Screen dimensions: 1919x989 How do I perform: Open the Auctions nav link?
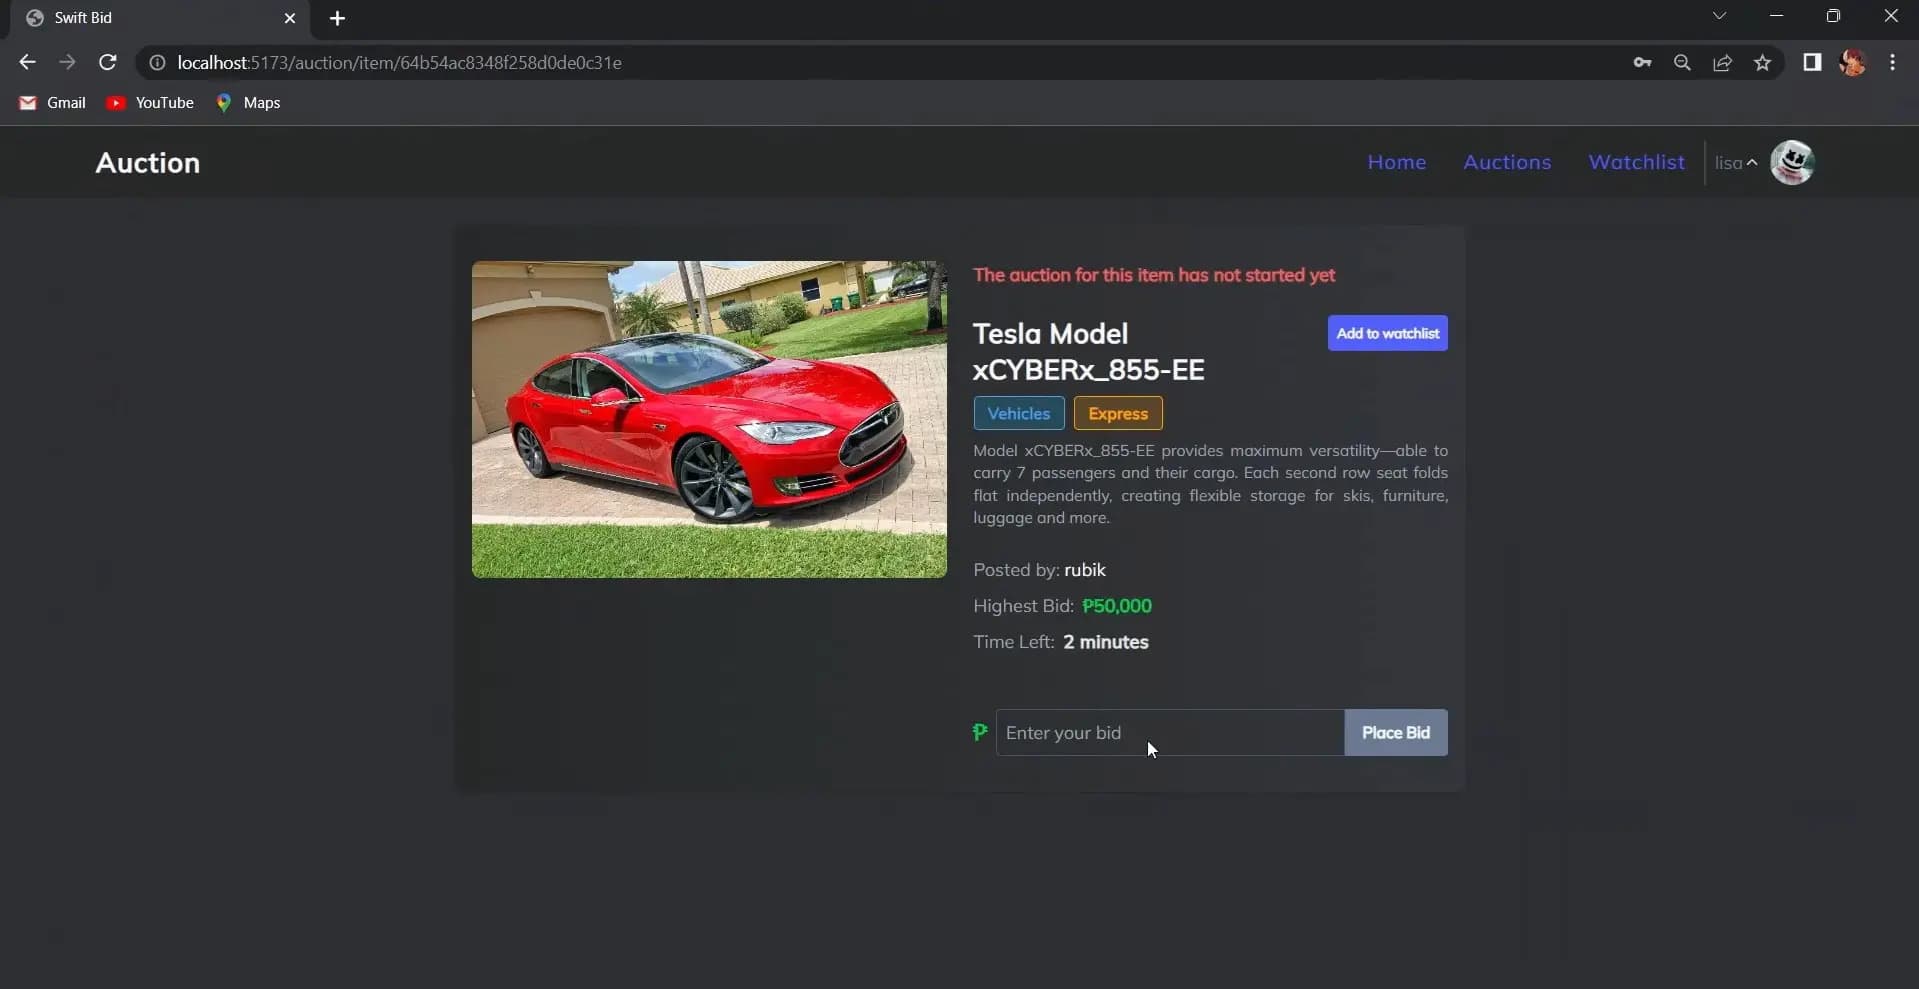click(x=1507, y=162)
